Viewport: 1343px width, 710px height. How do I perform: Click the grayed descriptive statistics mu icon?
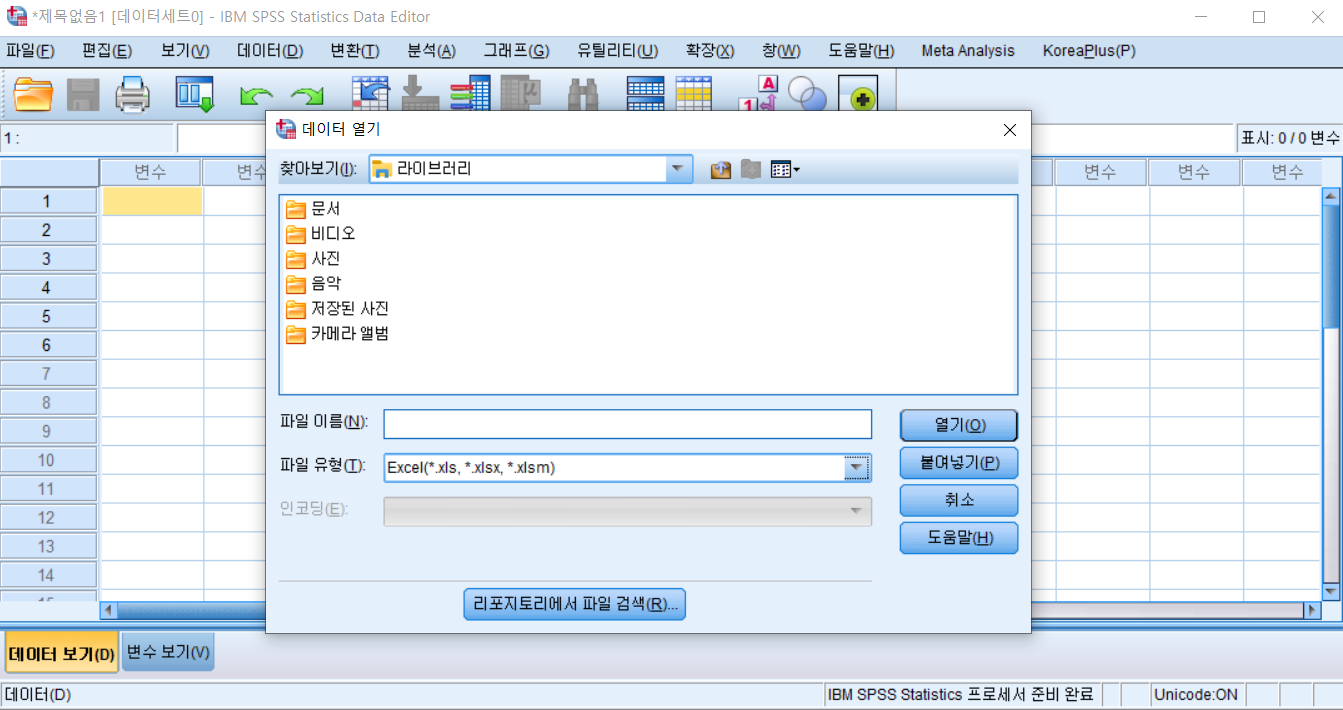point(520,95)
